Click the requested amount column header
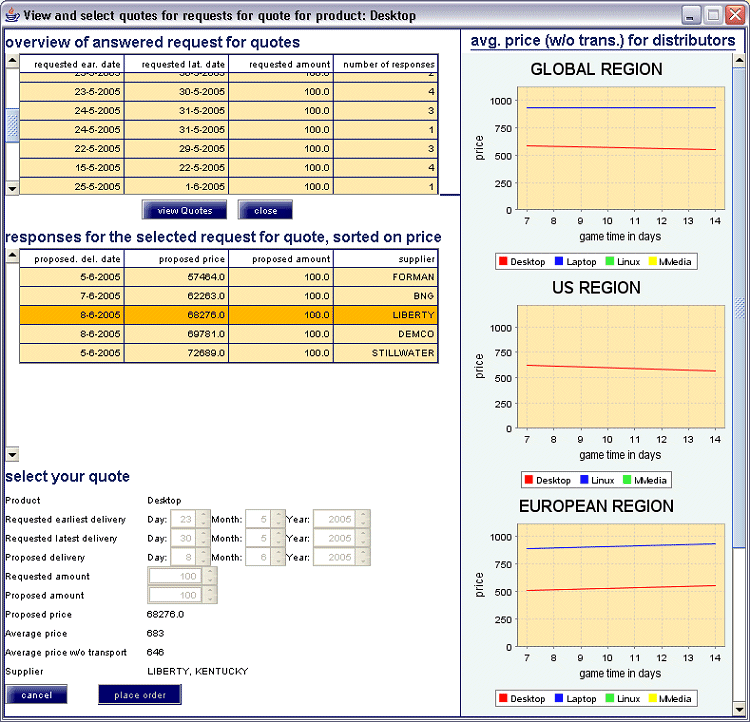Image resolution: width=750 pixels, height=722 pixels. click(x=281, y=64)
